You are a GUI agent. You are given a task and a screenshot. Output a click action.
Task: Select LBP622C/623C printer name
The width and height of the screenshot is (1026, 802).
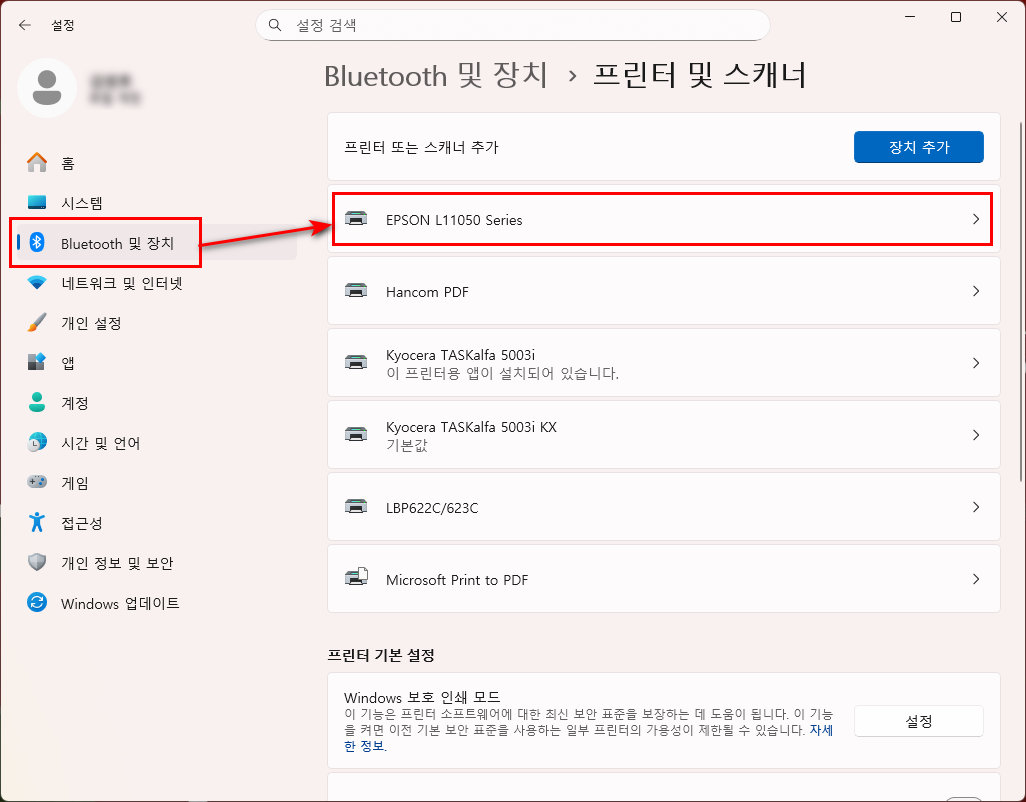point(432,508)
